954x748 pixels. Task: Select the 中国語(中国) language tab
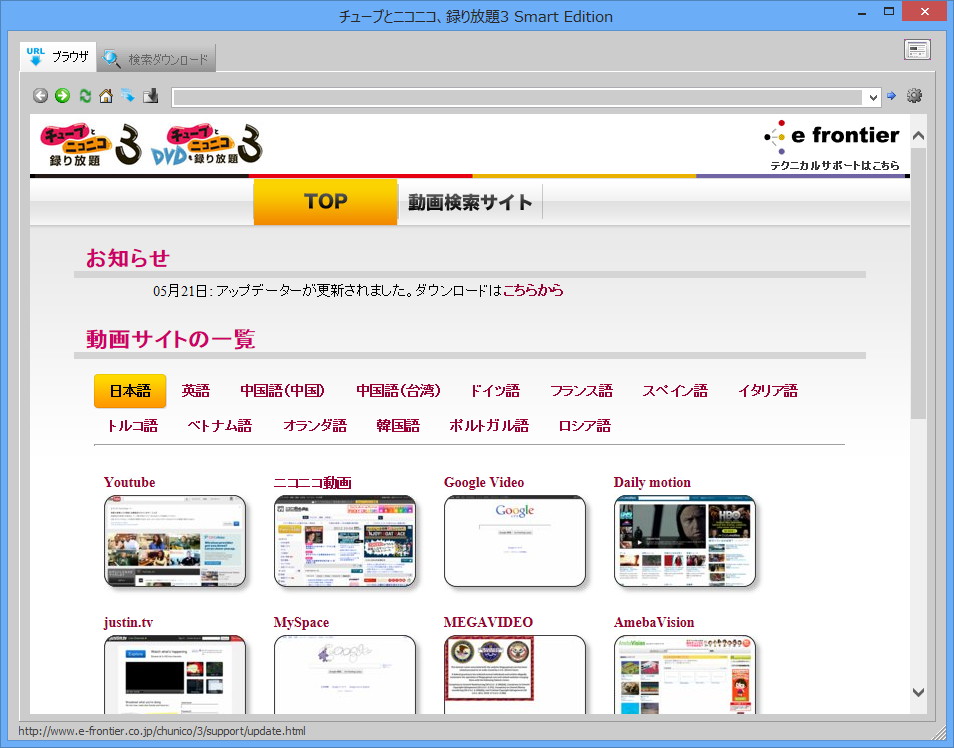click(x=282, y=391)
